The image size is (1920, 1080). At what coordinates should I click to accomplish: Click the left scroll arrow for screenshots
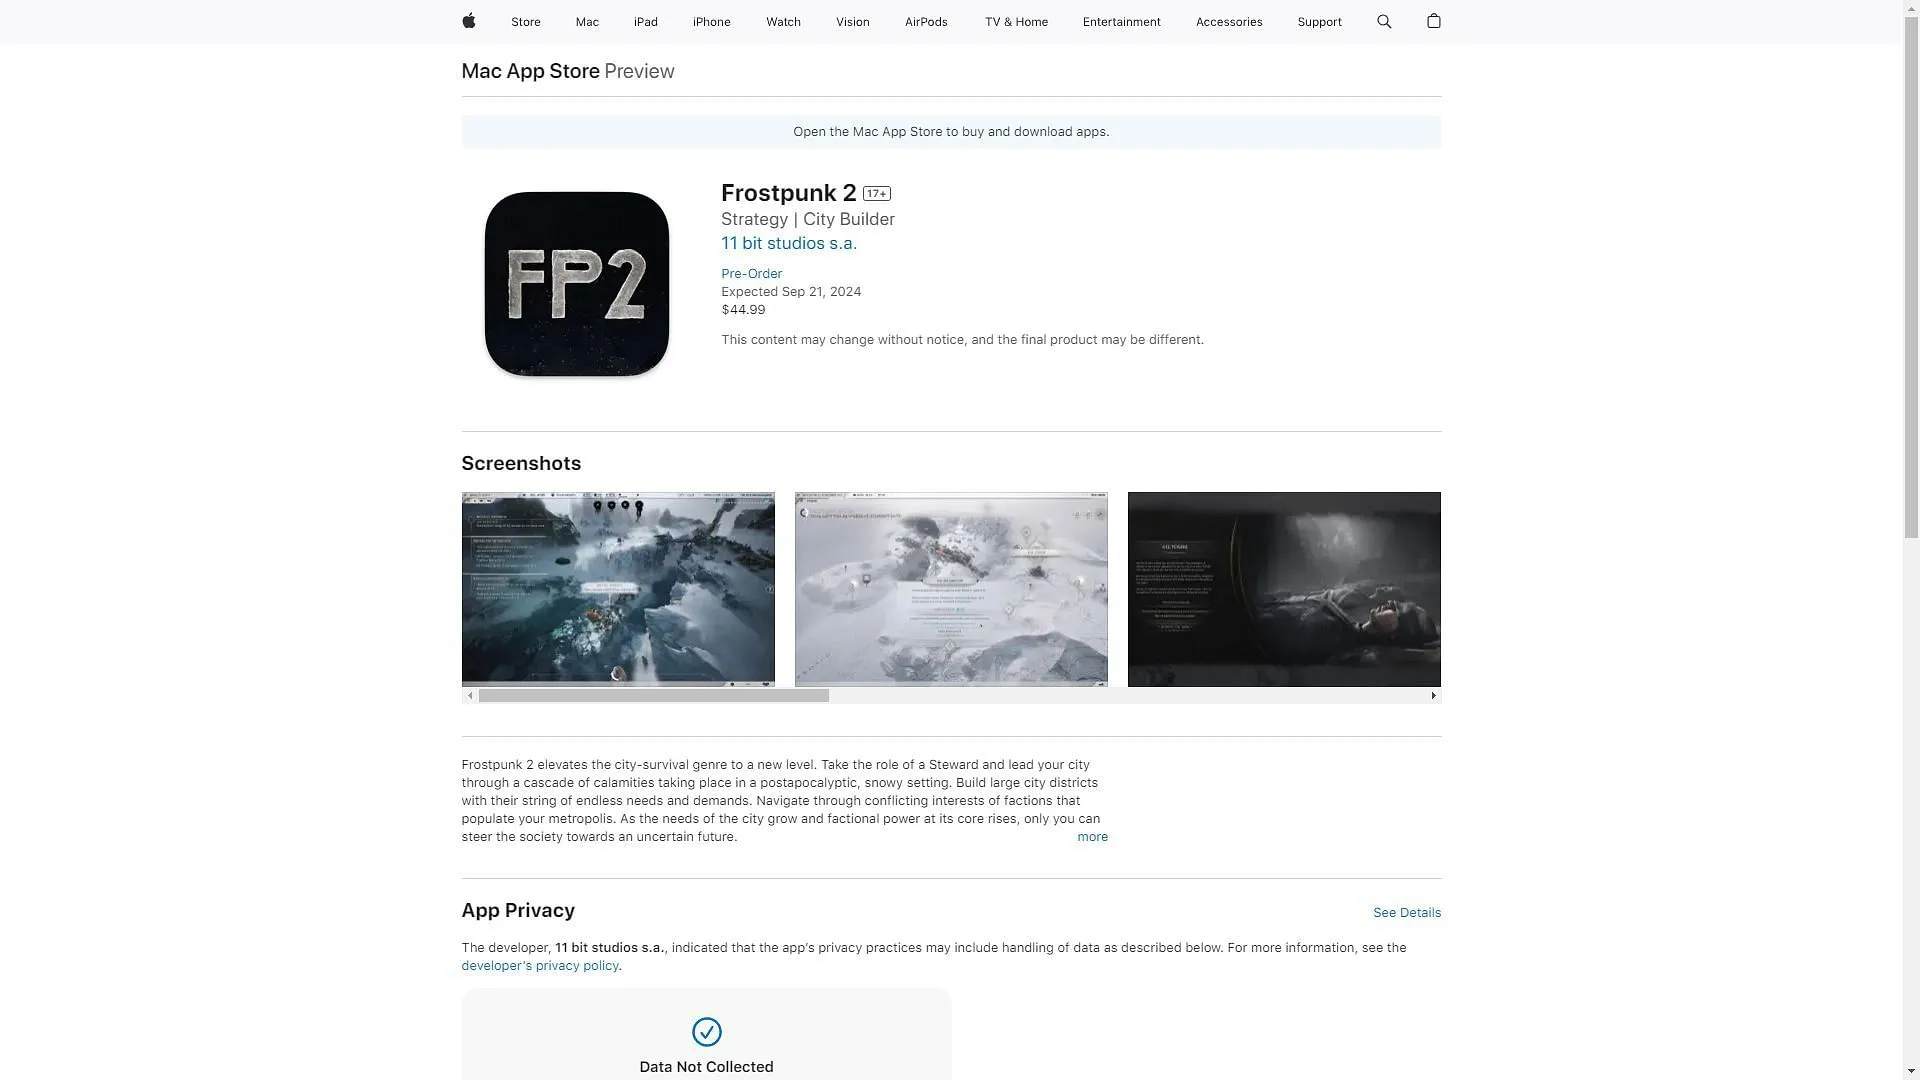pos(469,695)
